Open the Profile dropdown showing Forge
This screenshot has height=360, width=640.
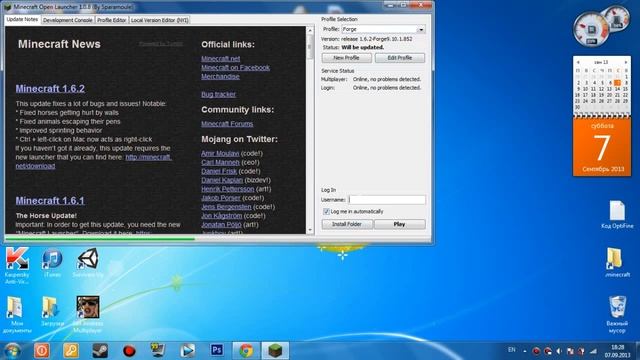click(383, 29)
